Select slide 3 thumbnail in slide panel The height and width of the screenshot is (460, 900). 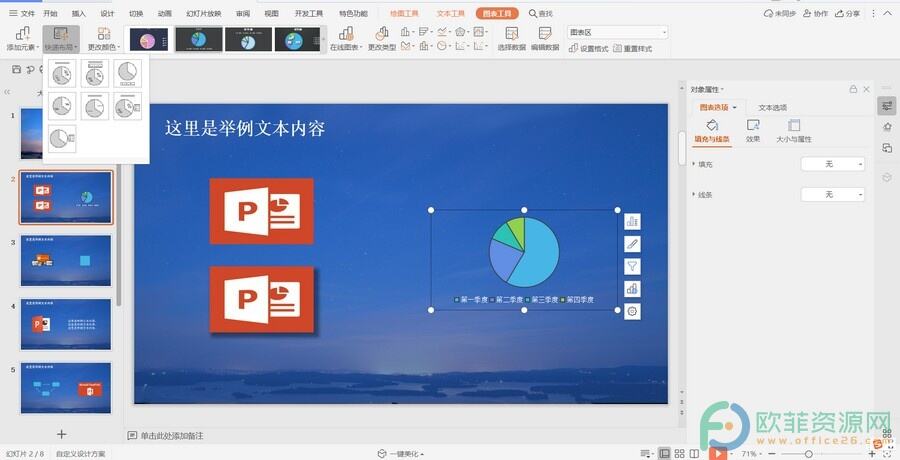coord(66,260)
